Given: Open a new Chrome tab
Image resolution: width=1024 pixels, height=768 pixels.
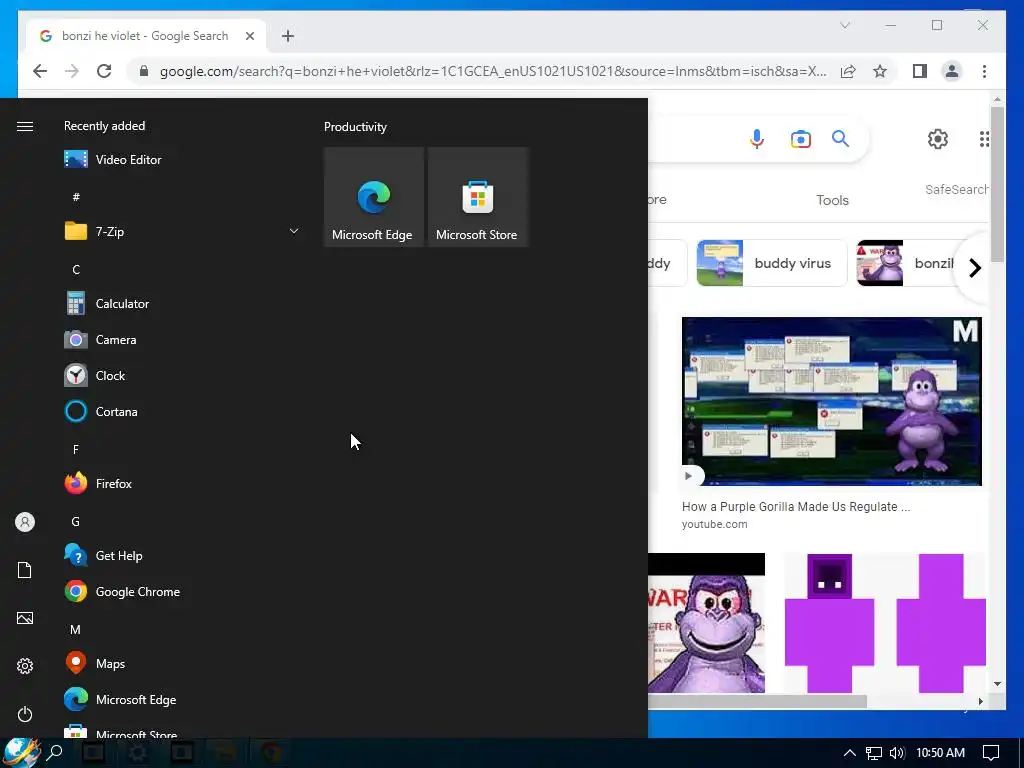Looking at the screenshot, I should coord(288,36).
